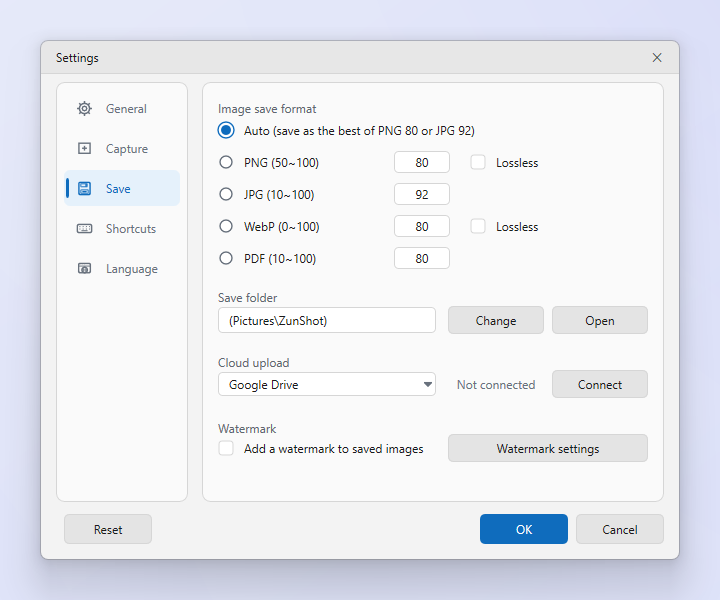Select the Save tab label
Viewport: 720px width, 600px height.
(118, 189)
